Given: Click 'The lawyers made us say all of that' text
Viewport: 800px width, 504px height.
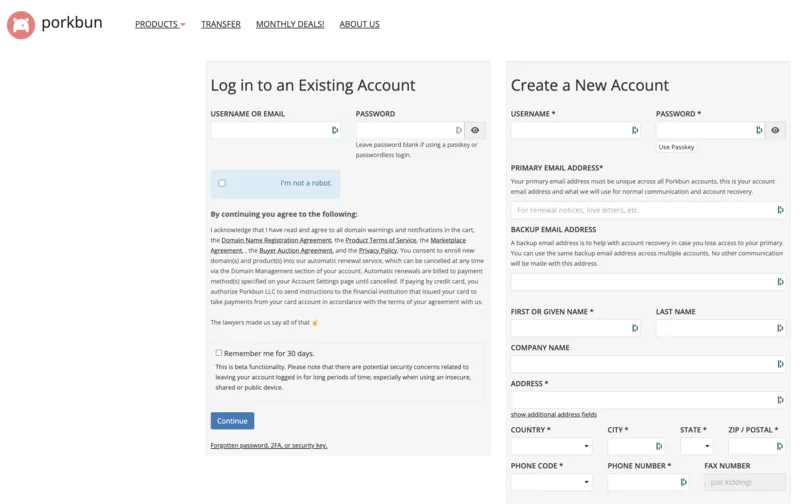Looking at the screenshot, I should (260, 322).
